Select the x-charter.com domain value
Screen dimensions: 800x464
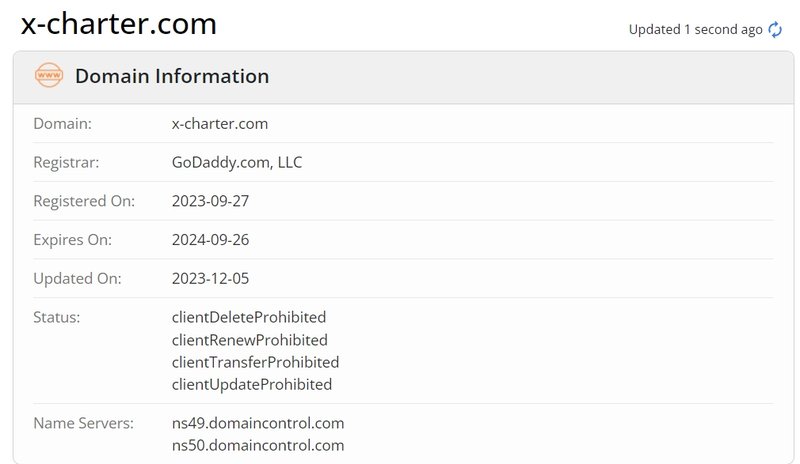[220, 124]
